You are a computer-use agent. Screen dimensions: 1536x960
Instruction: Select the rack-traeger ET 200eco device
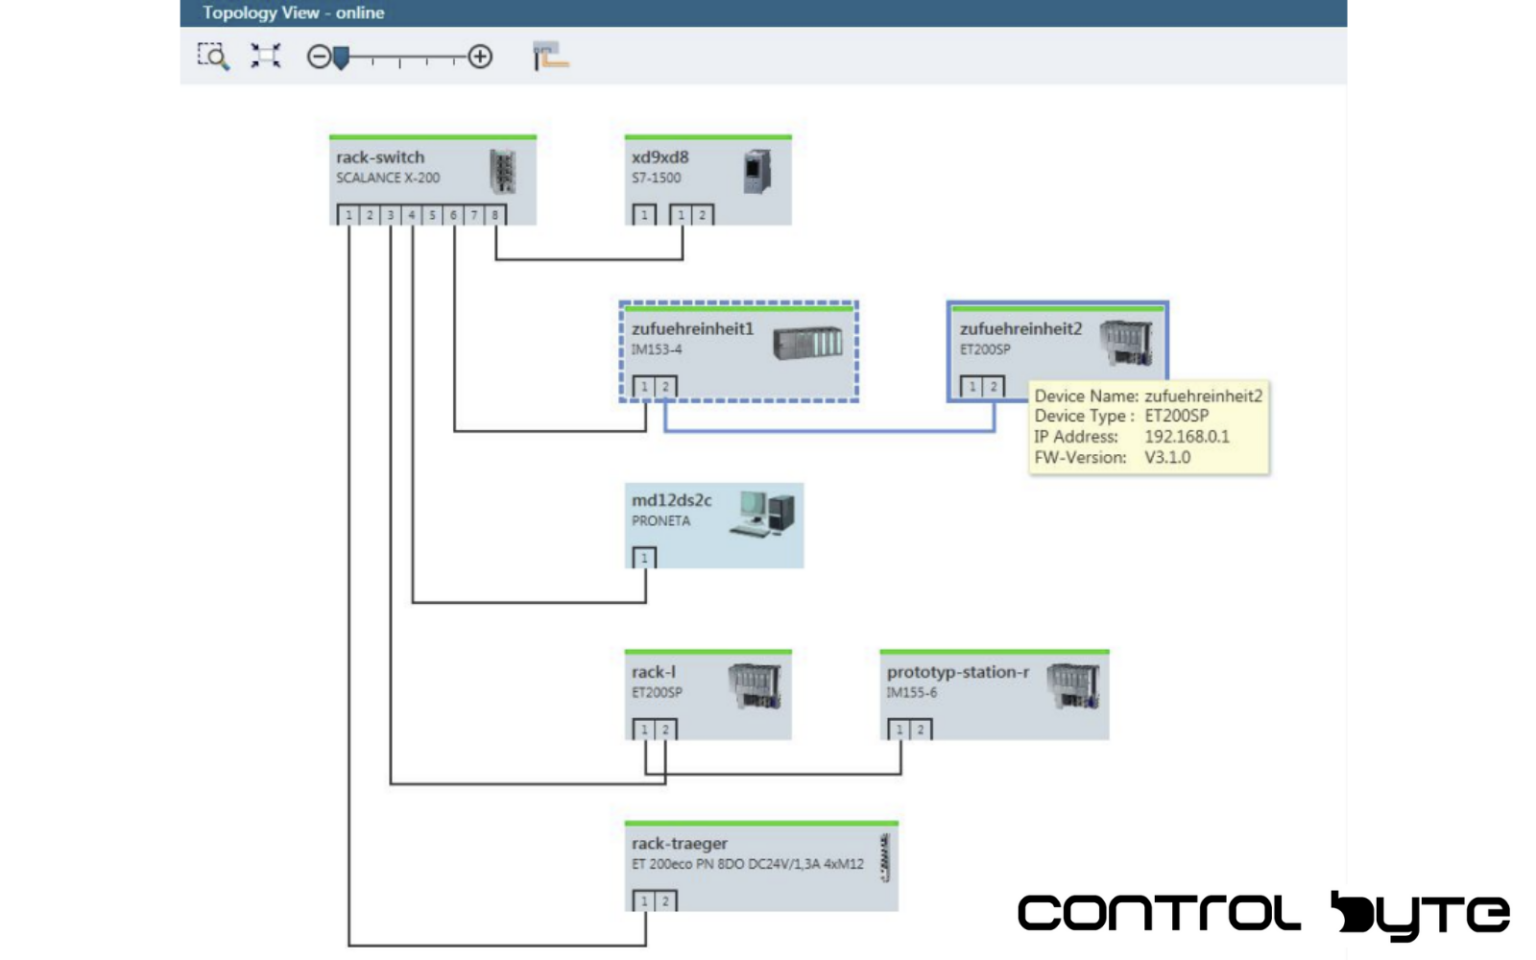tap(760, 863)
